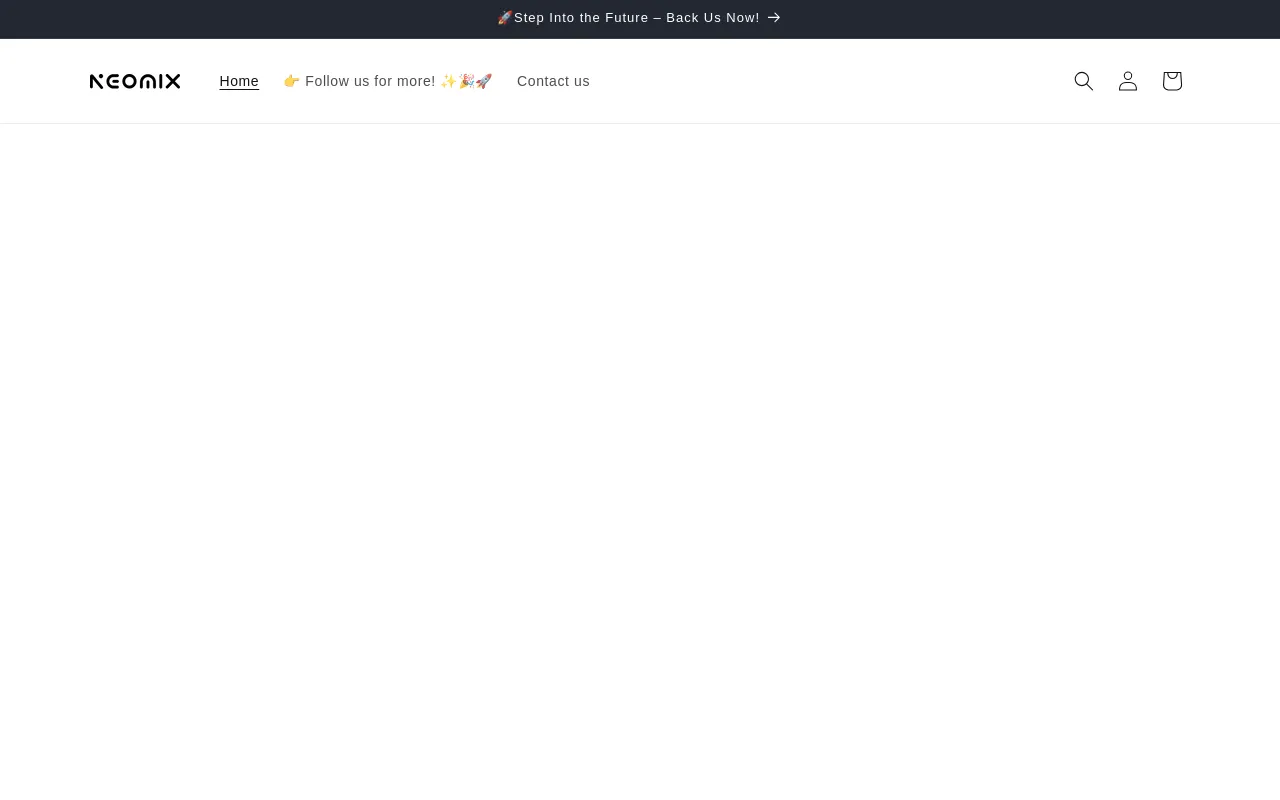Click the arrow icon in announcement bar
This screenshot has height=800, width=1280.
point(774,18)
